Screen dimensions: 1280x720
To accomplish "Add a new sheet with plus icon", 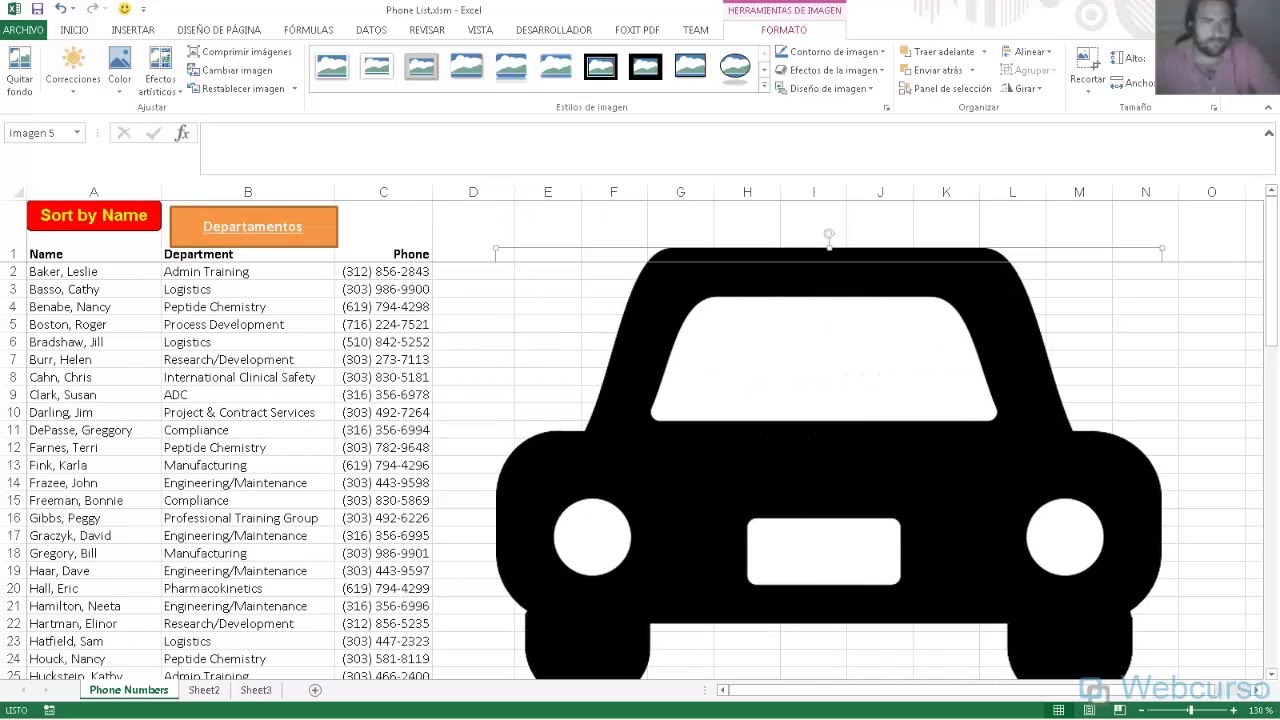I will 315,690.
